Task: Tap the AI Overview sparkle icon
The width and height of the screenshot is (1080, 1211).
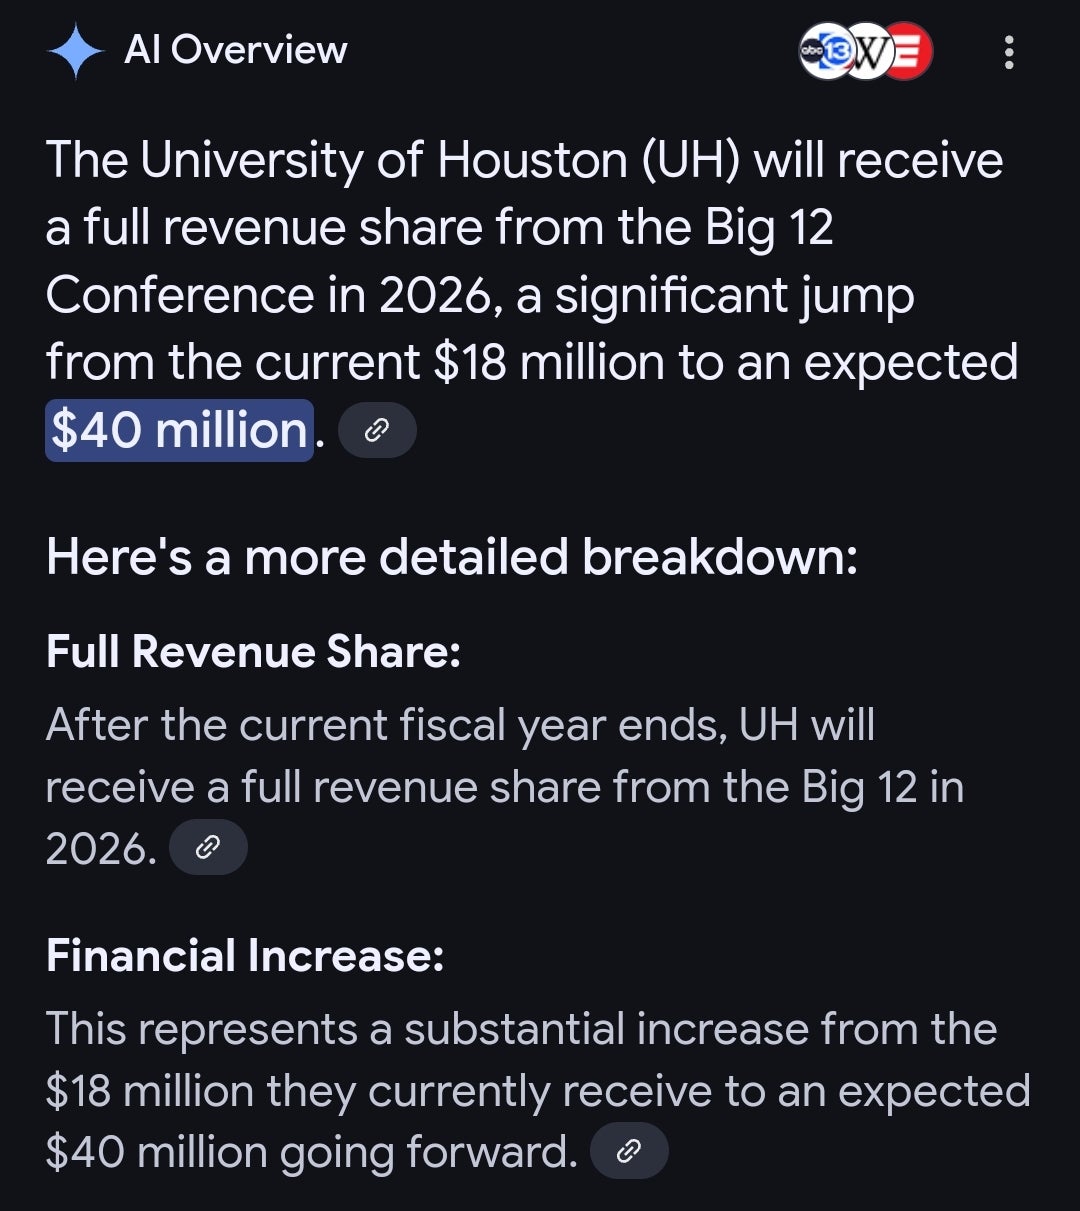Action: tap(76, 52)
